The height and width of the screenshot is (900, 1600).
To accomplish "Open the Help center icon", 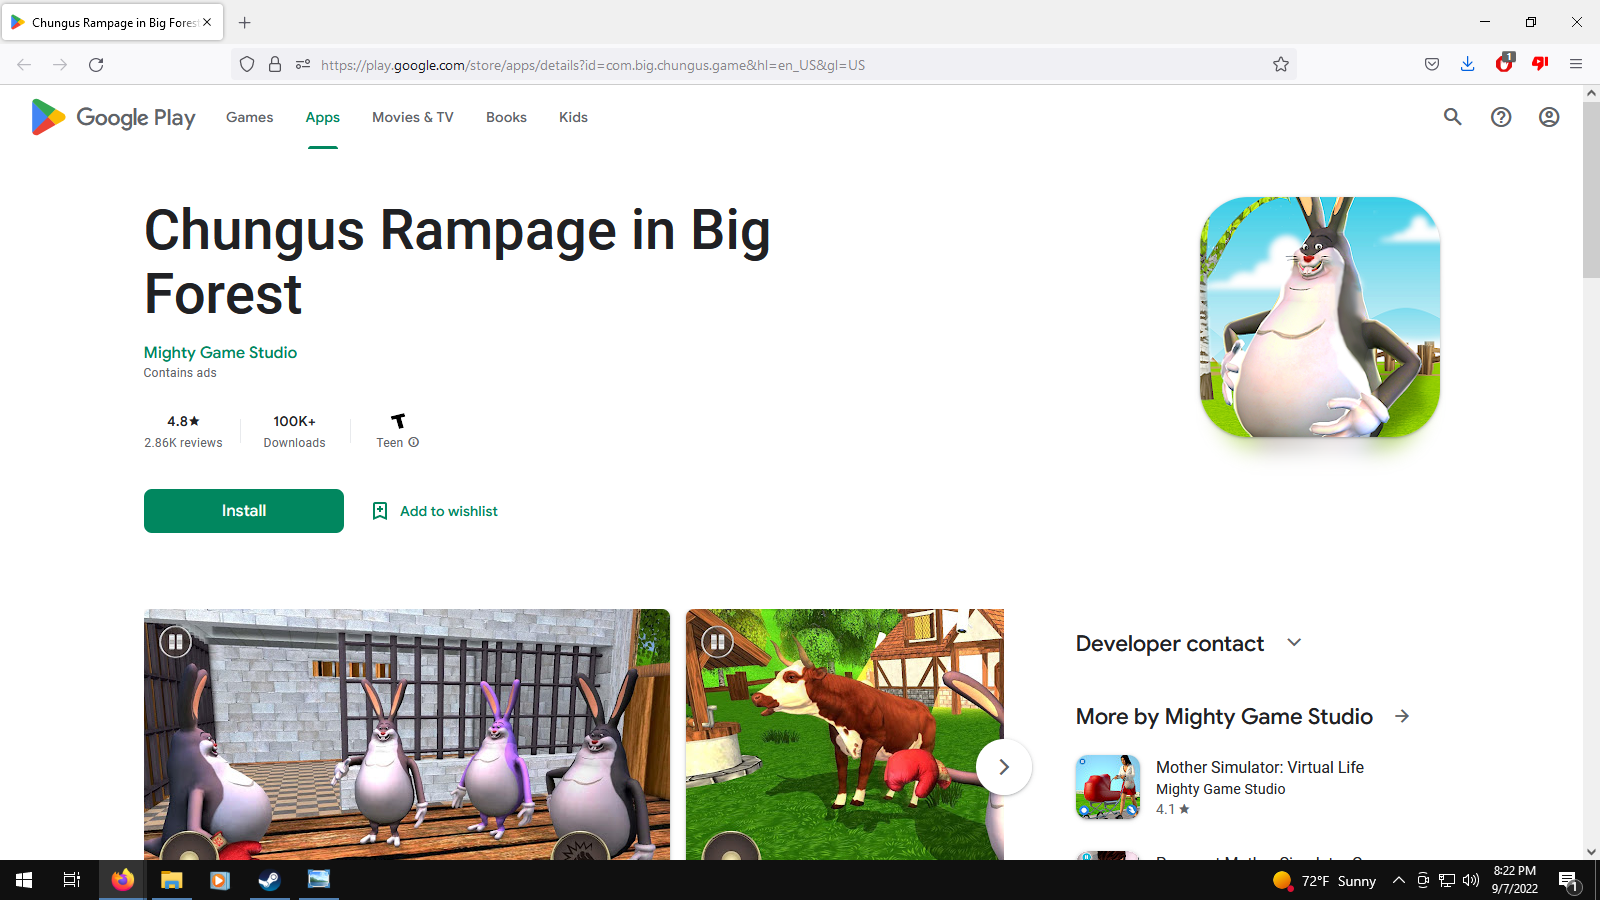I will (x=1501, y=117).
